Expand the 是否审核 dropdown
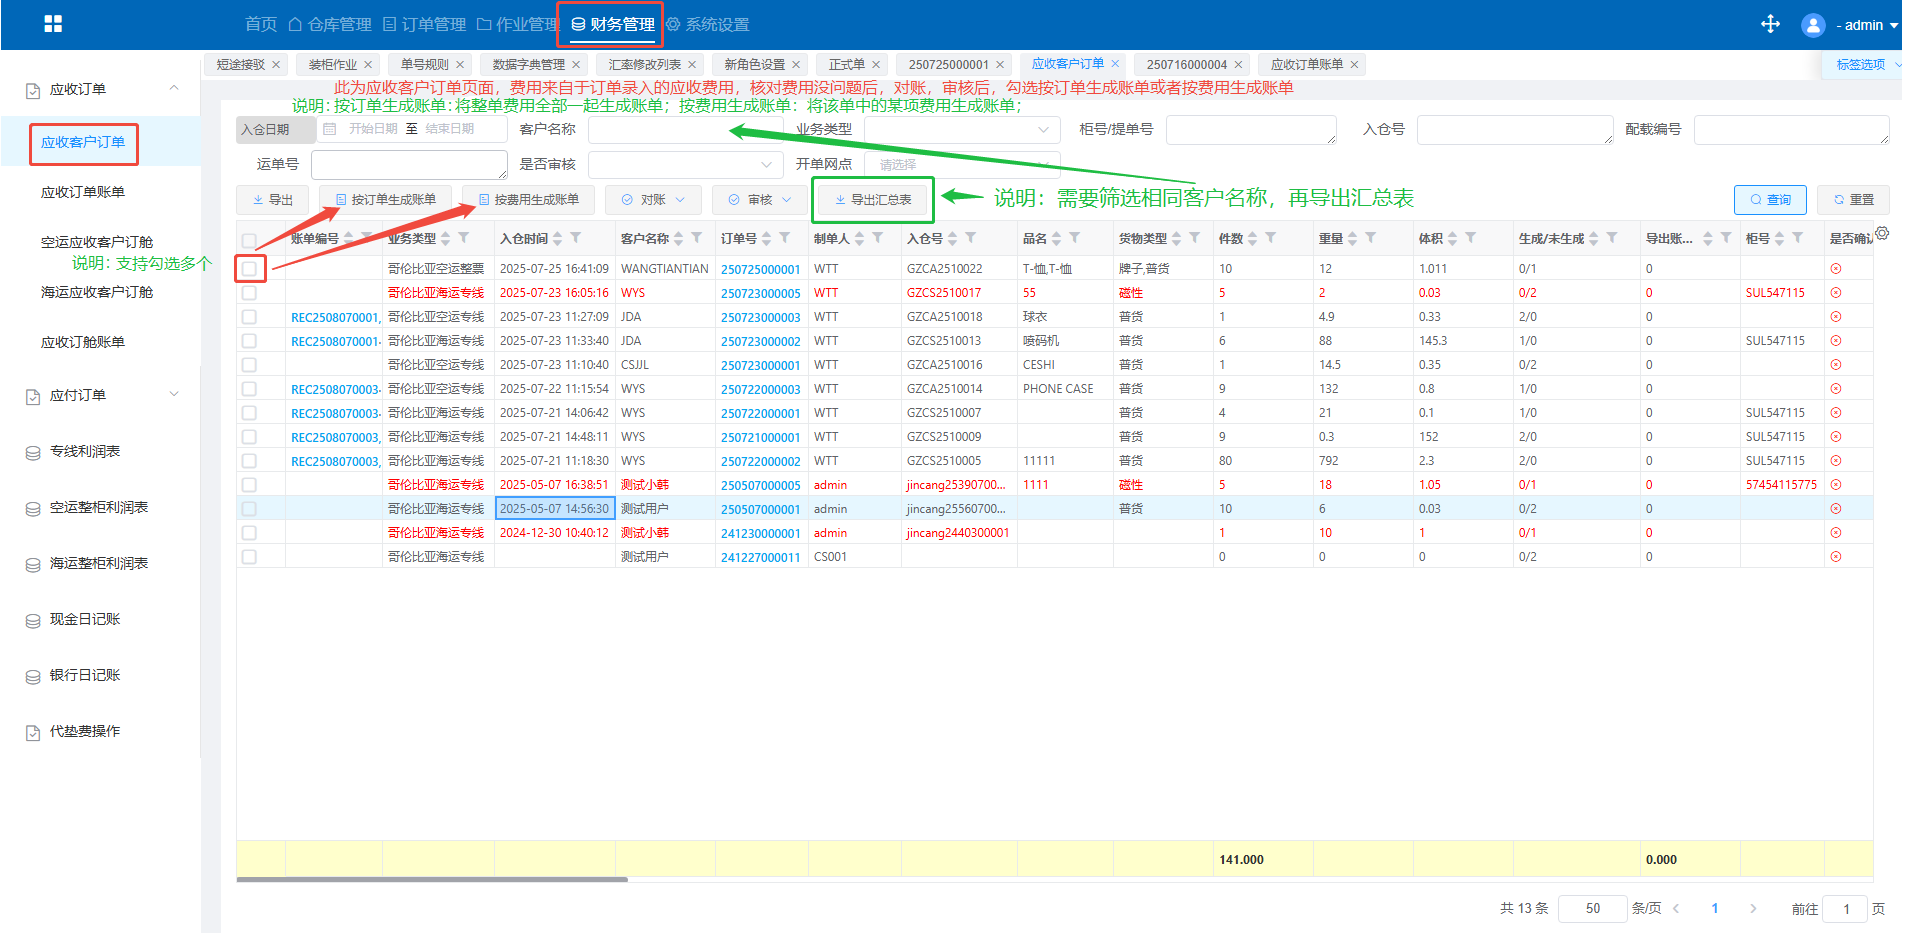1906x933 pixels. coord(684,164)
